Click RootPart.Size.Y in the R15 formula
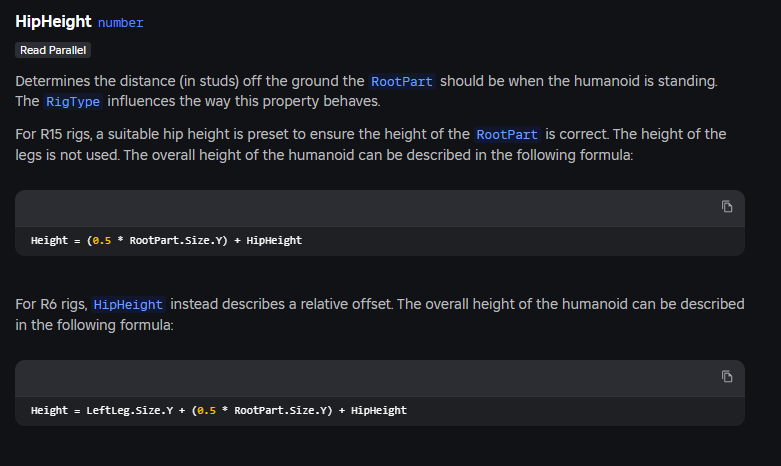The width and height of the screenshot is (781, 466). click(x=173, y=241)
